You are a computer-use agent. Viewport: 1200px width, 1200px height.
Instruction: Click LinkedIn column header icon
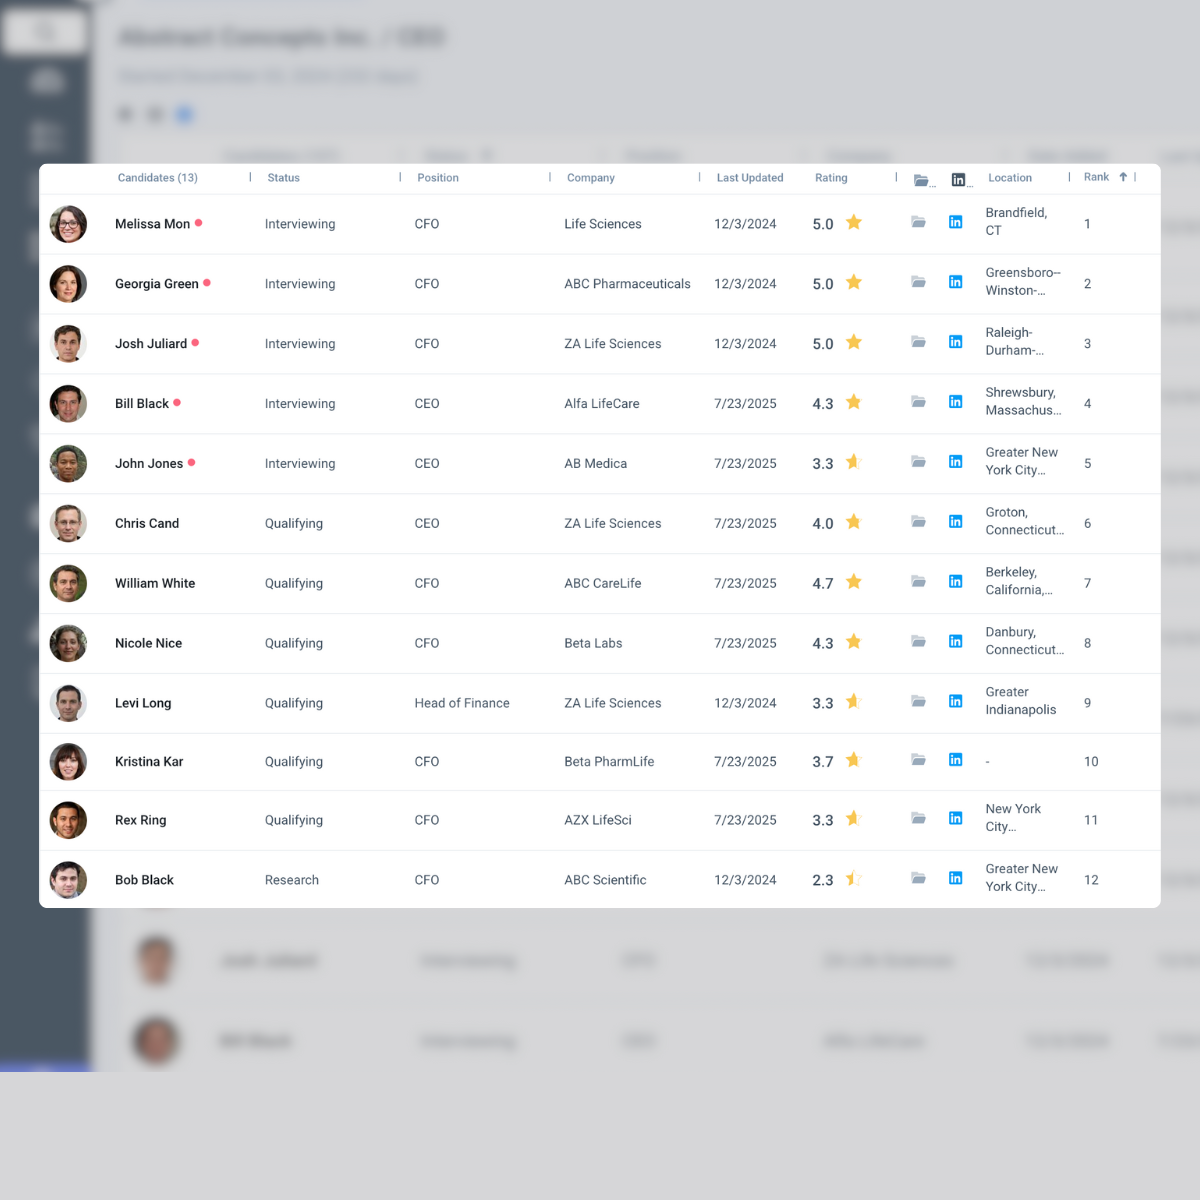pyautogui.click(x=958, y=180)
